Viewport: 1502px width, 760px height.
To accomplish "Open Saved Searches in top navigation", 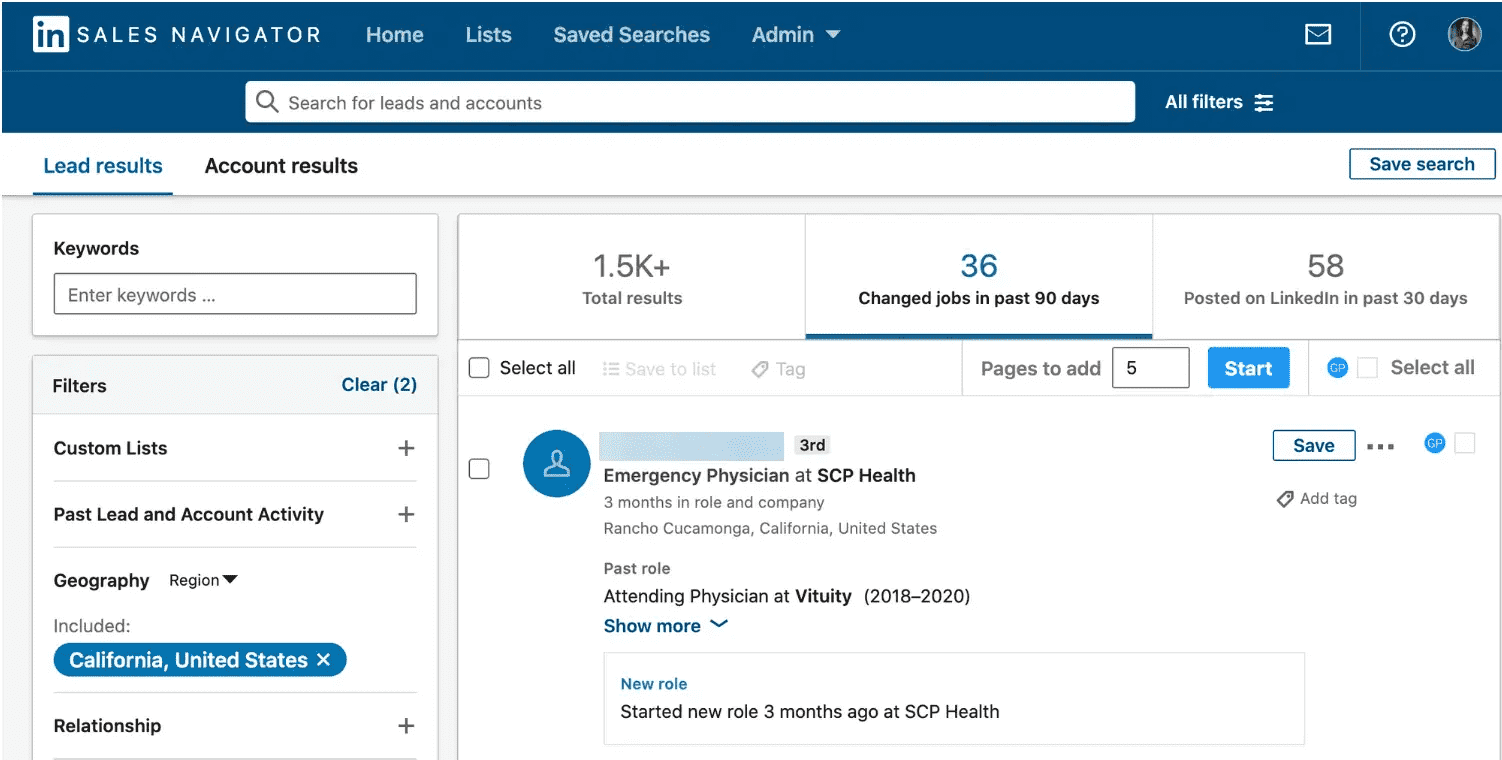I will point(631,35).
